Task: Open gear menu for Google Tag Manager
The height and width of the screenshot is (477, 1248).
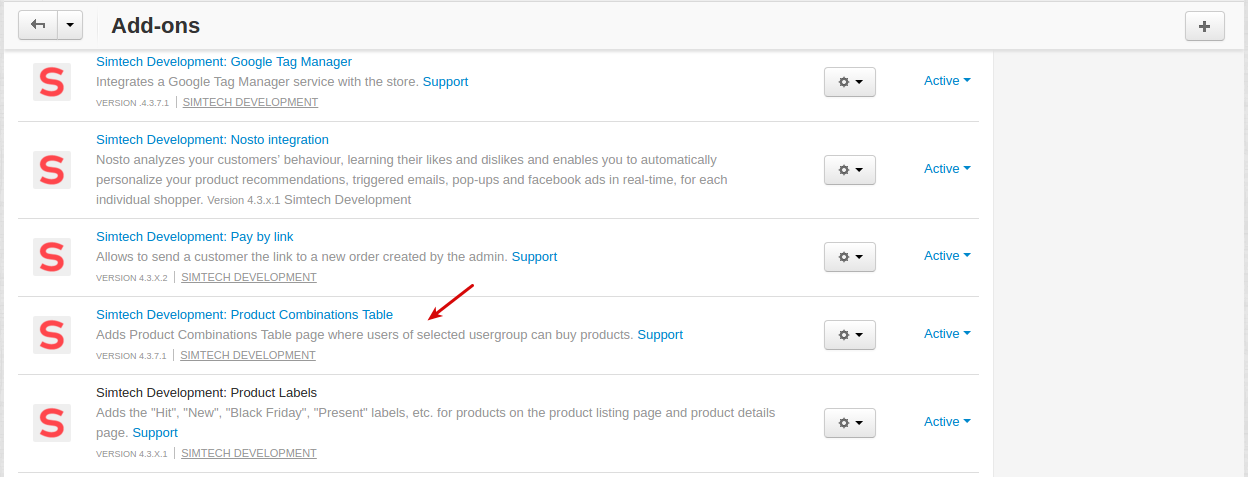Action: coord(850,82)
